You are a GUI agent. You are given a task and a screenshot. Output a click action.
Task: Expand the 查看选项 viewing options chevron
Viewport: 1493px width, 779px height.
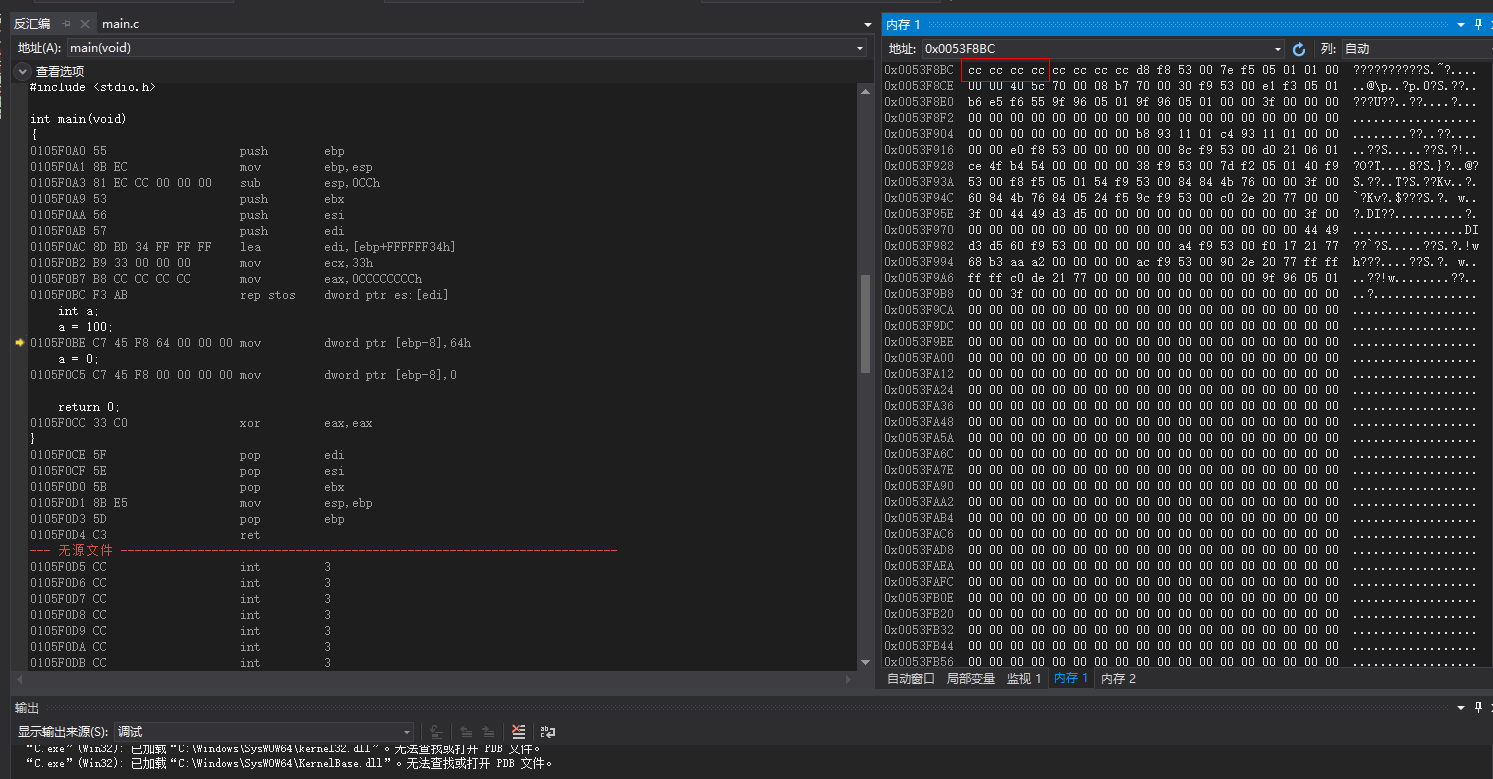(22, 71)
